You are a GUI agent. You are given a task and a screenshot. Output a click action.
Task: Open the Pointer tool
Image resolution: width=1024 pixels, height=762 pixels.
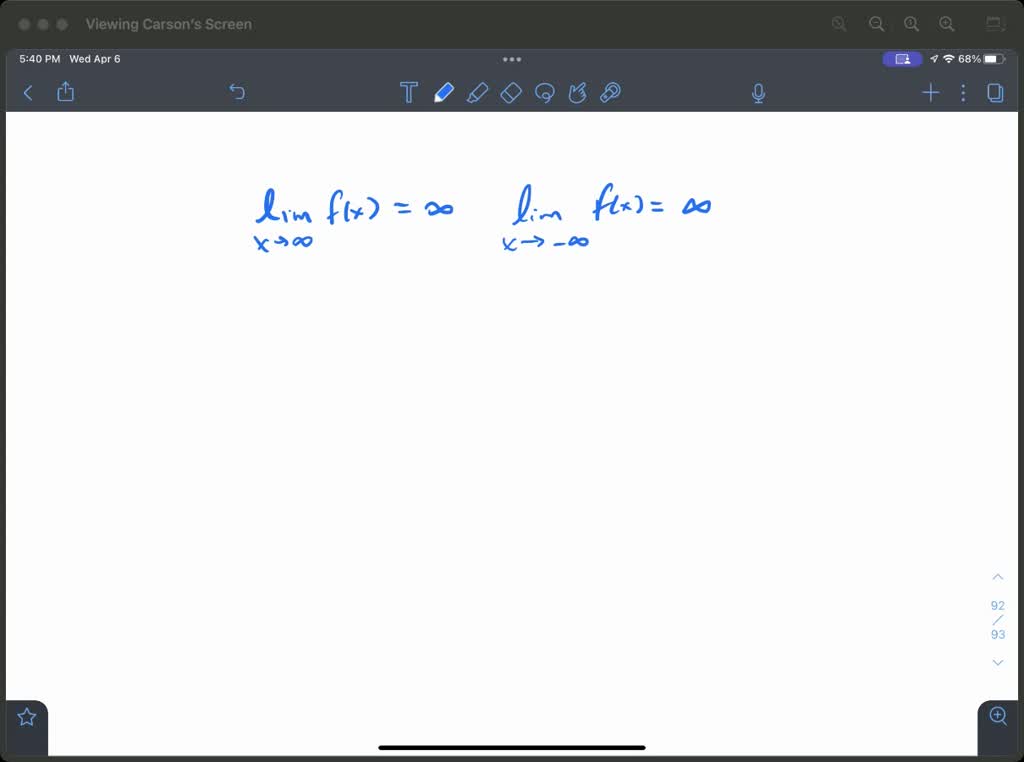tap(578, 92)
